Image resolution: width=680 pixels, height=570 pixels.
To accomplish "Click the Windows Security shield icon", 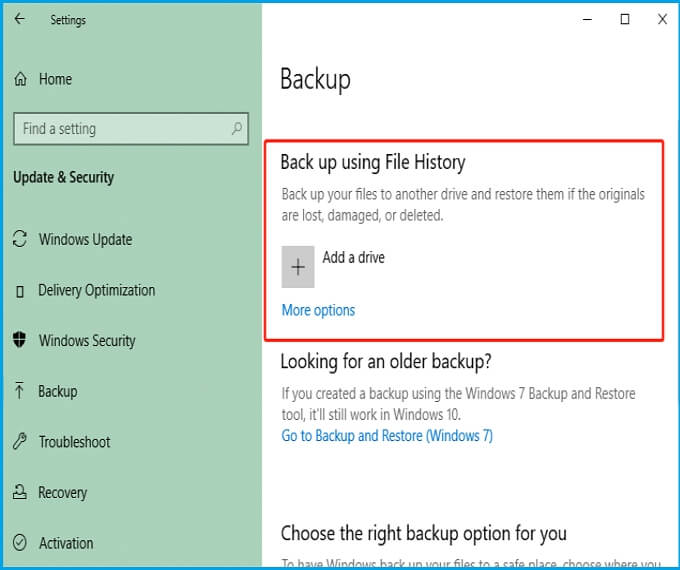I will click(x=19, y=341).
